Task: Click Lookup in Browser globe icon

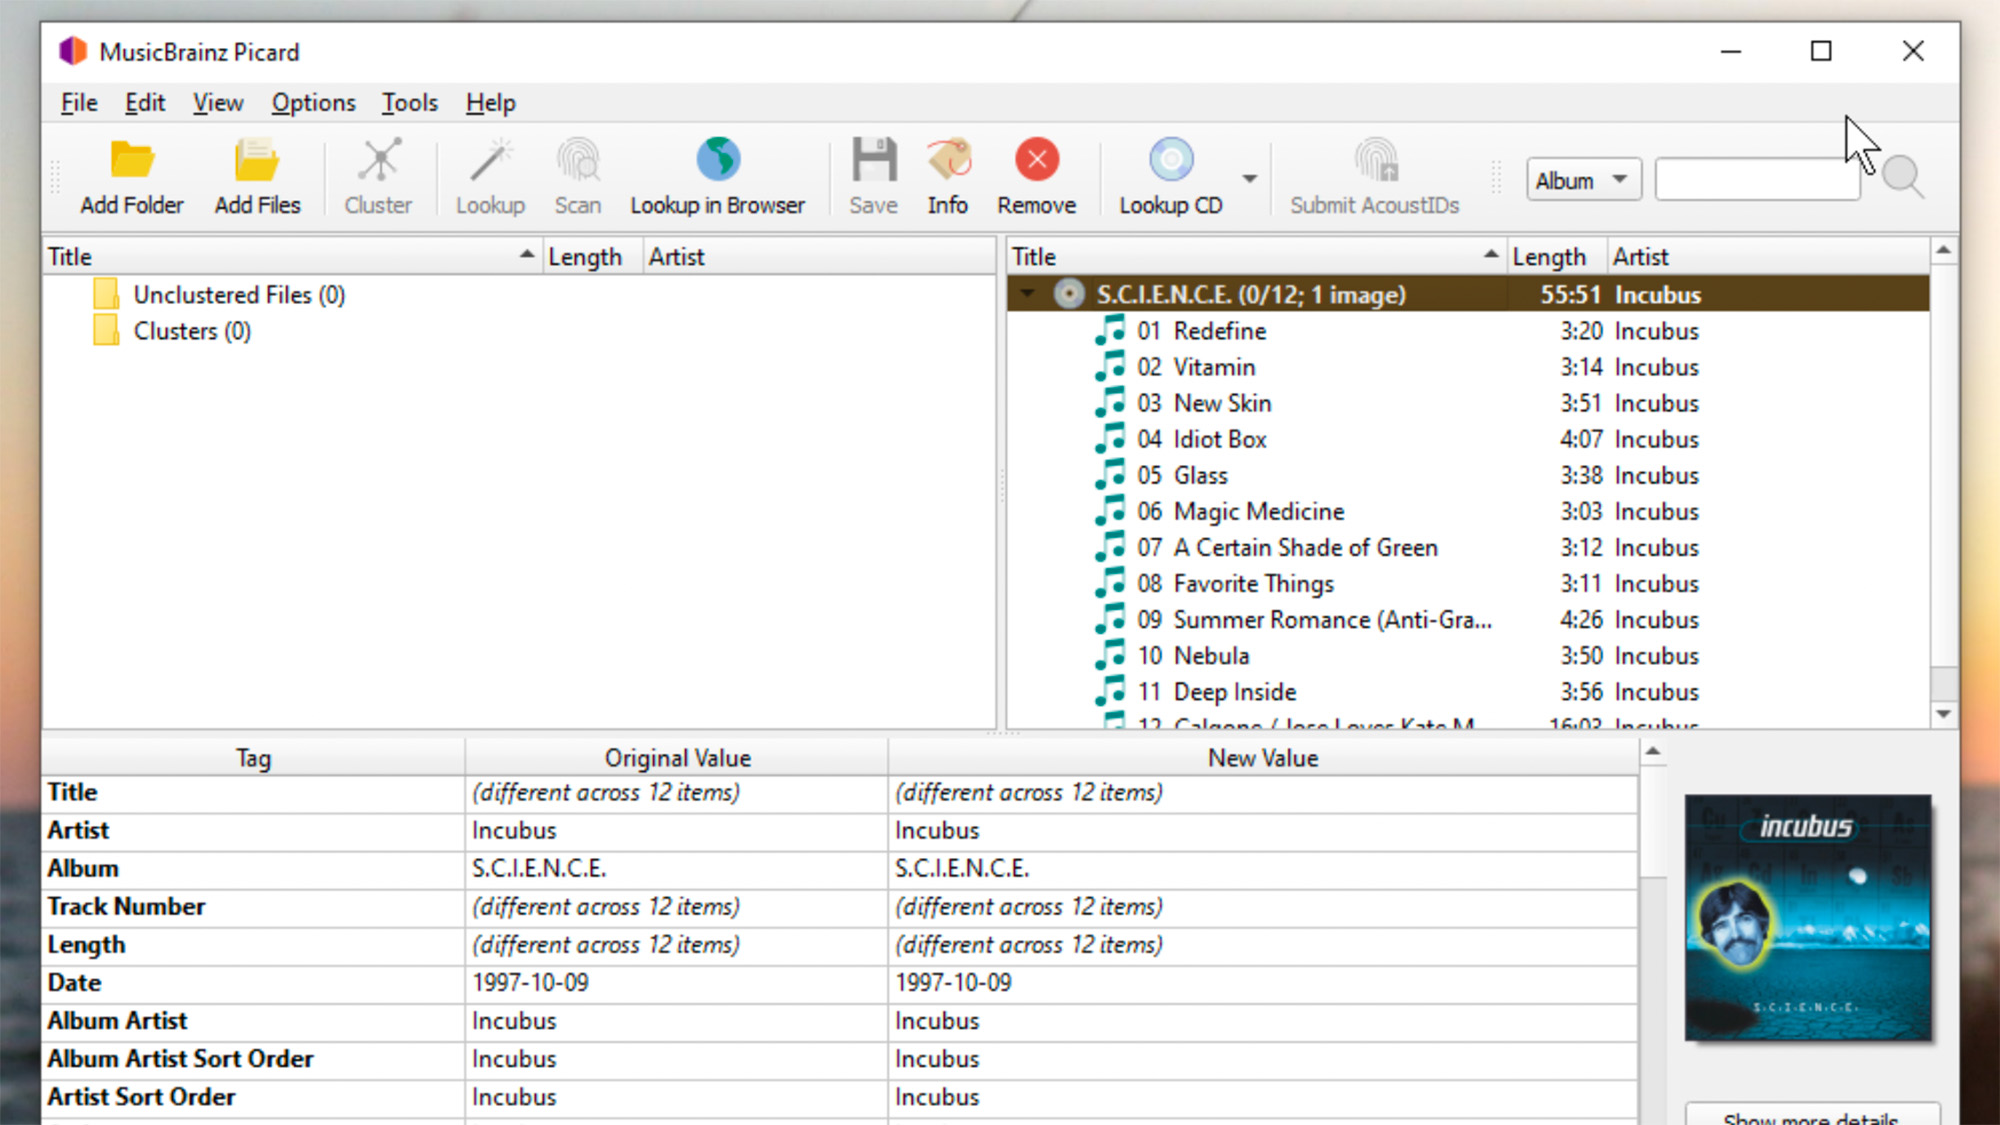Action: click(x=717, y=160)
